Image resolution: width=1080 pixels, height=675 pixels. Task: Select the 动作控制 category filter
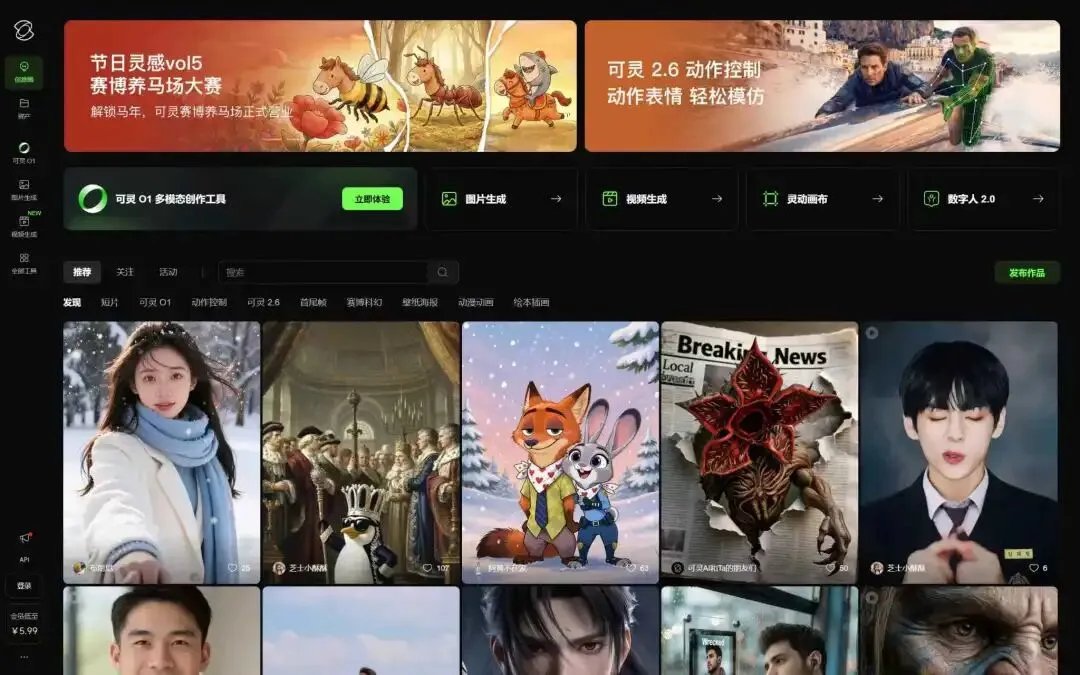pos(209,302)
